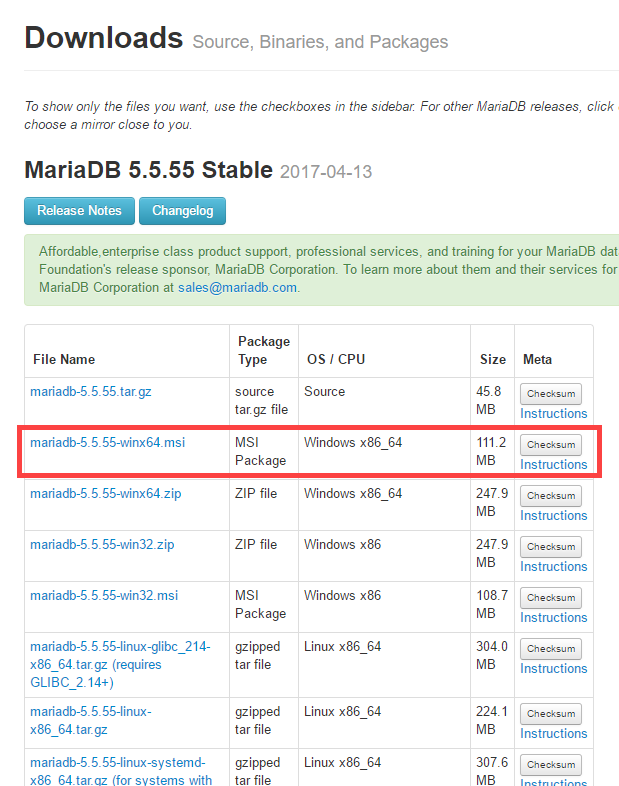The image size is (619, 786).
Task: Open Instructions for the 224.1 MB Linux row
Action: pos(553,734)
